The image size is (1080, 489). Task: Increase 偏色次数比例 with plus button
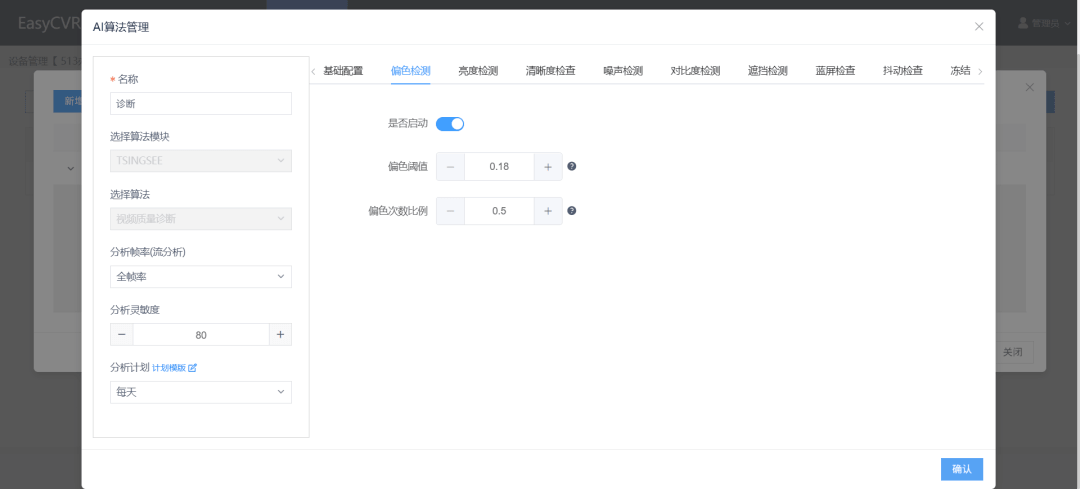548,211
